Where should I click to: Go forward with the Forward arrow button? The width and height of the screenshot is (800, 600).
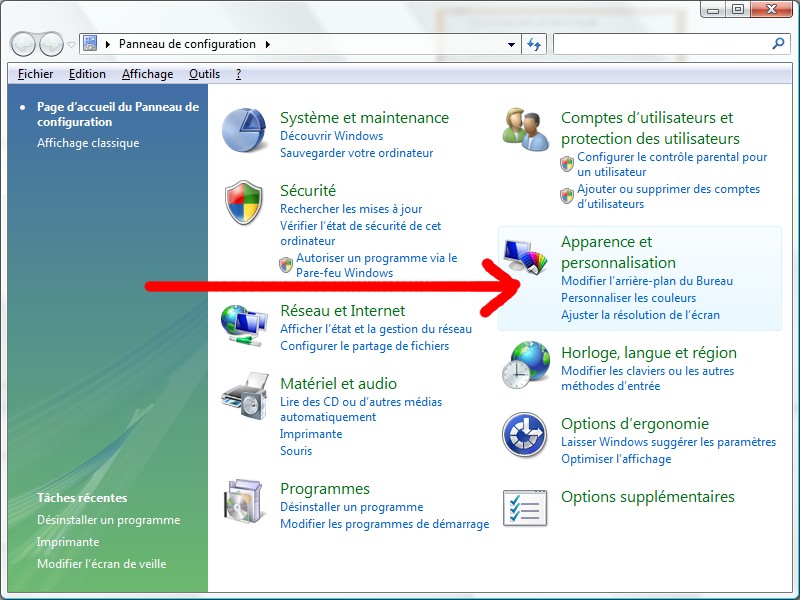tap(52, 44)
